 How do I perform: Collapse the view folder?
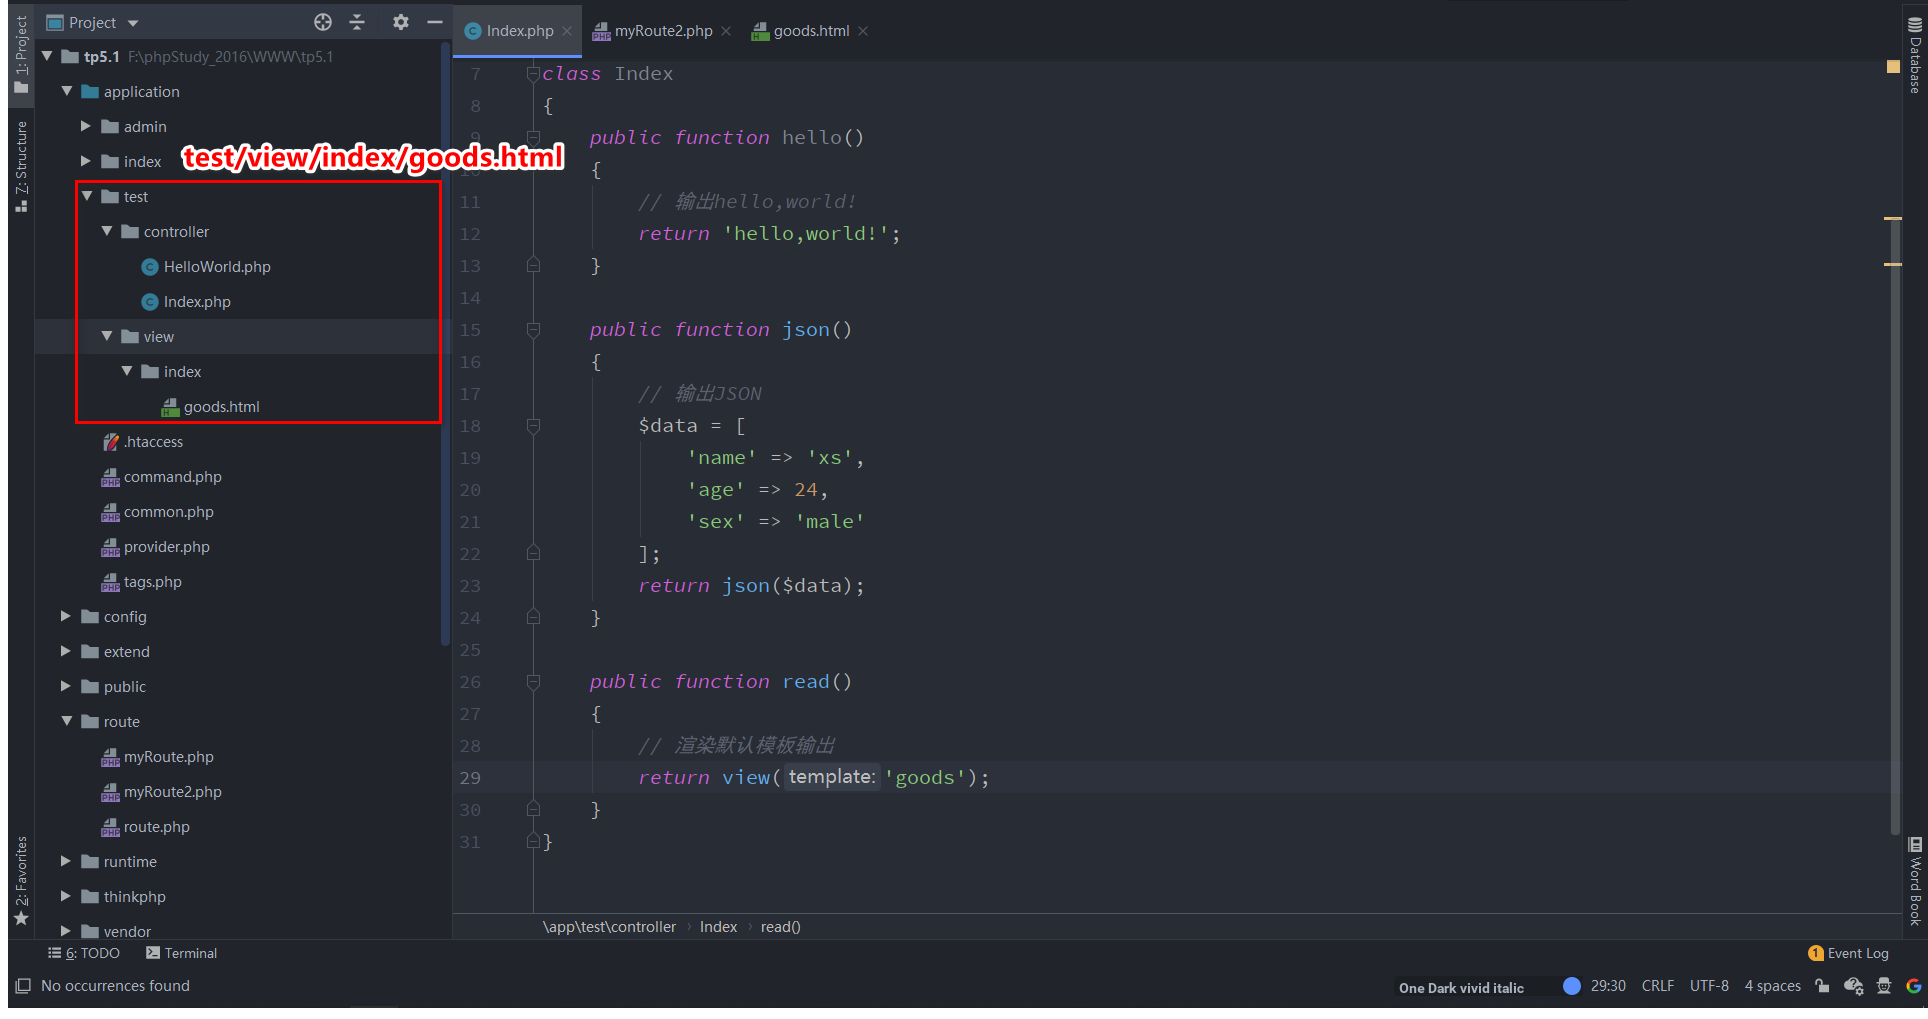click(107, 336)
